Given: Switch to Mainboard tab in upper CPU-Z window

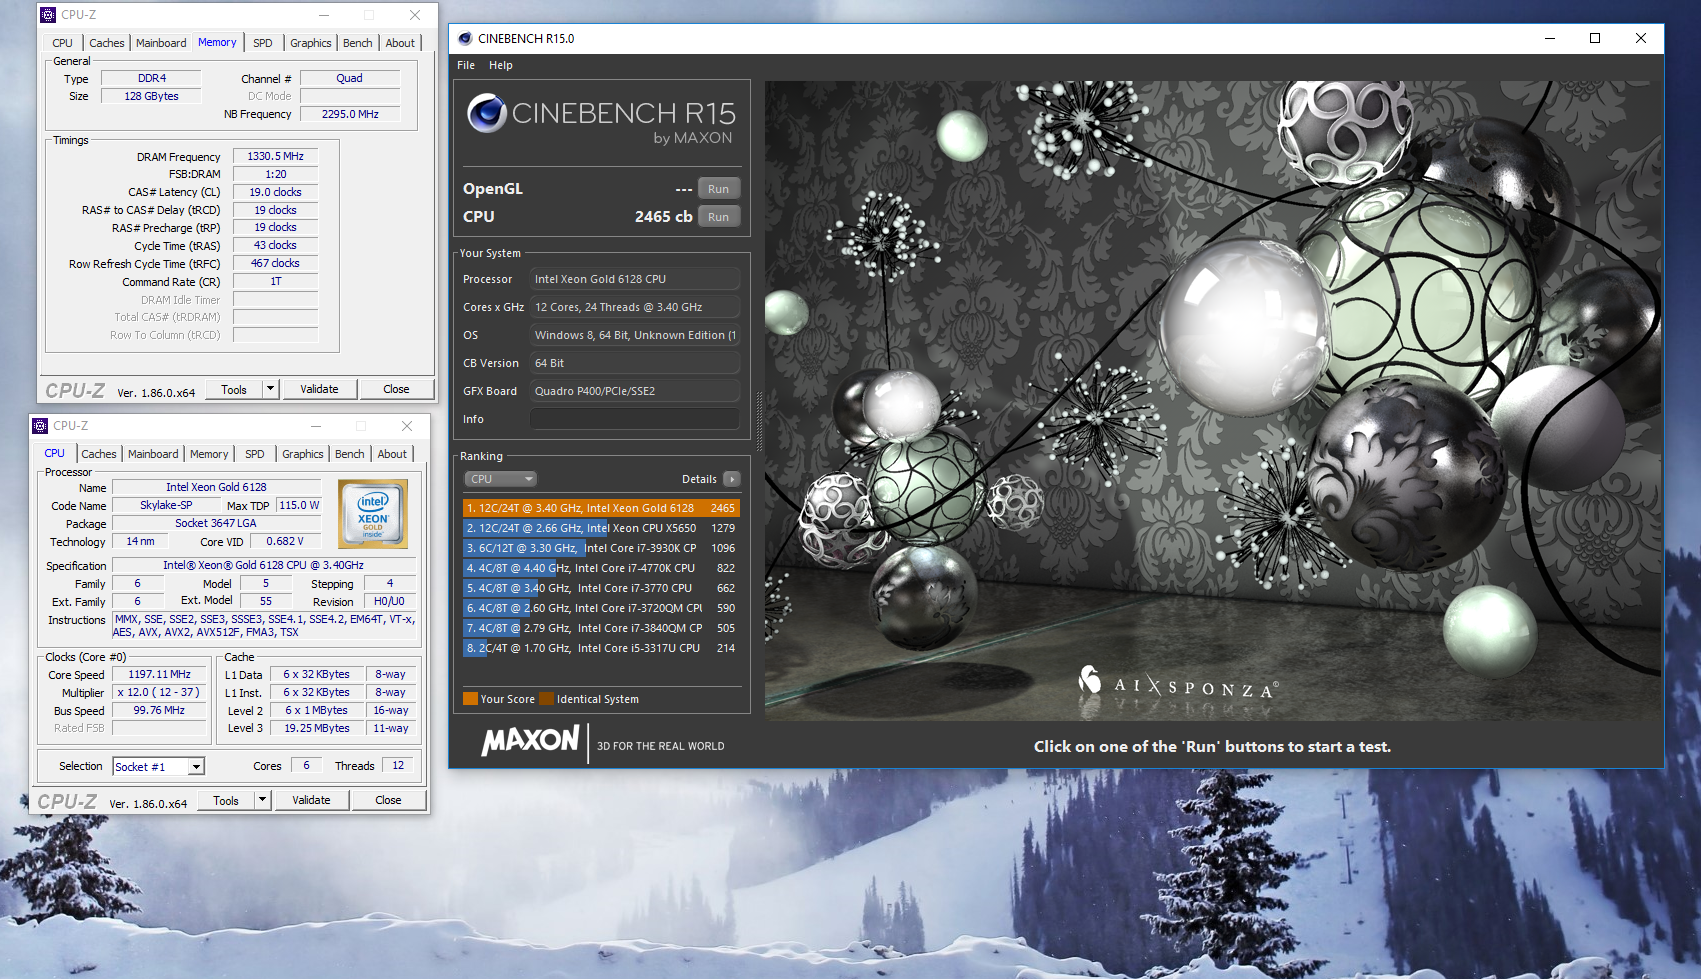Looking at the screenshot, I should (x=161, y=43).
